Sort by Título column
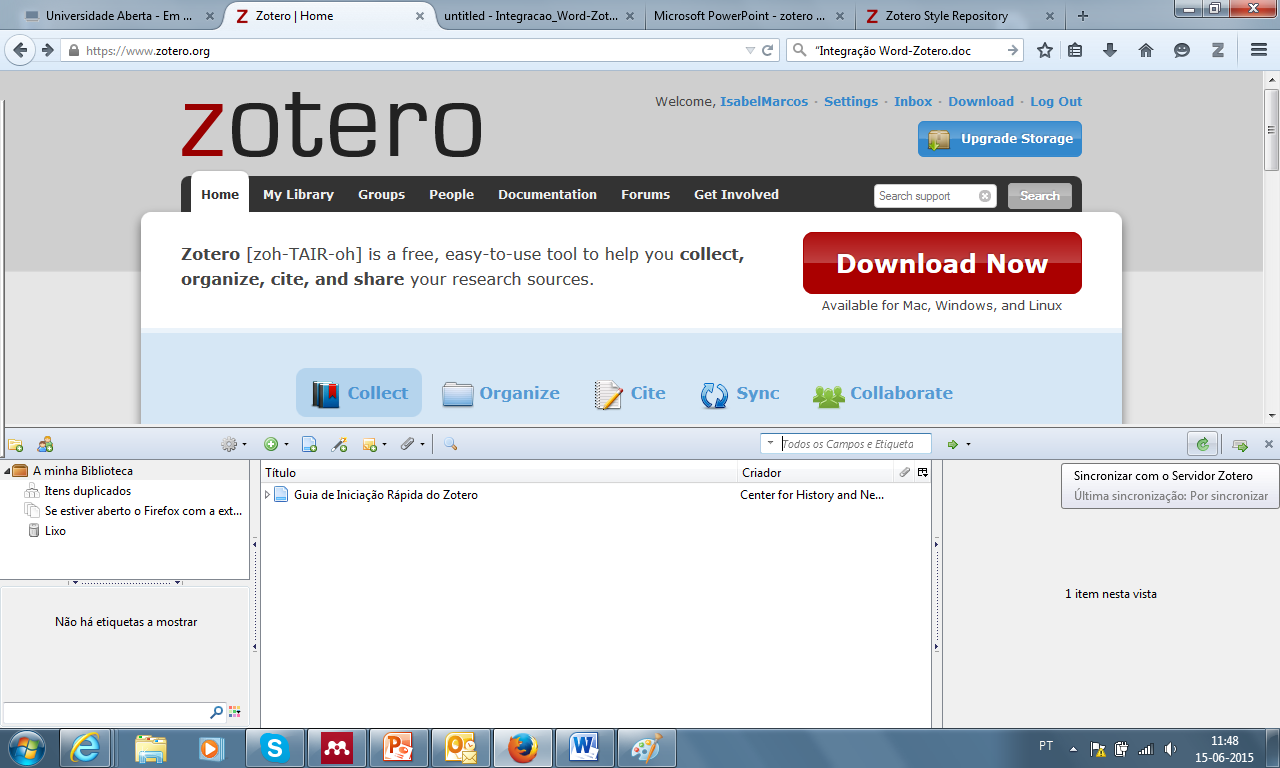The height and width of the screenshot is (768, 1280). 498,472
